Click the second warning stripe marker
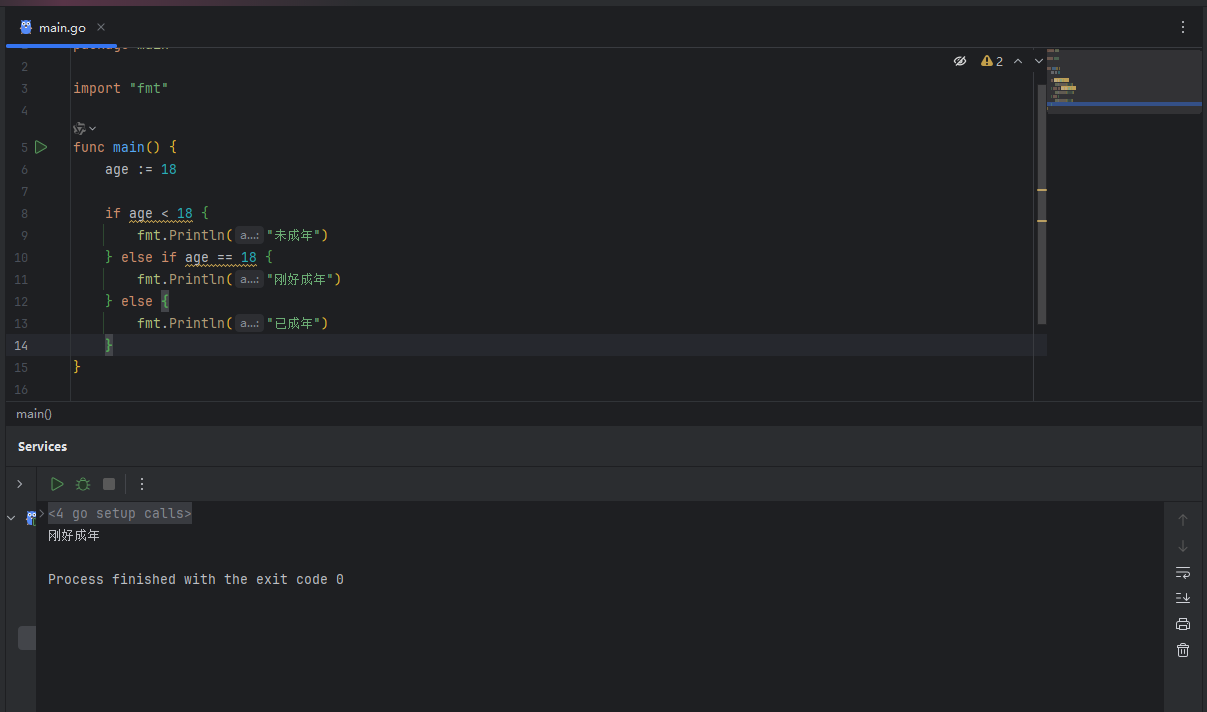1207x712 pixels. (x=1042, y=221)
